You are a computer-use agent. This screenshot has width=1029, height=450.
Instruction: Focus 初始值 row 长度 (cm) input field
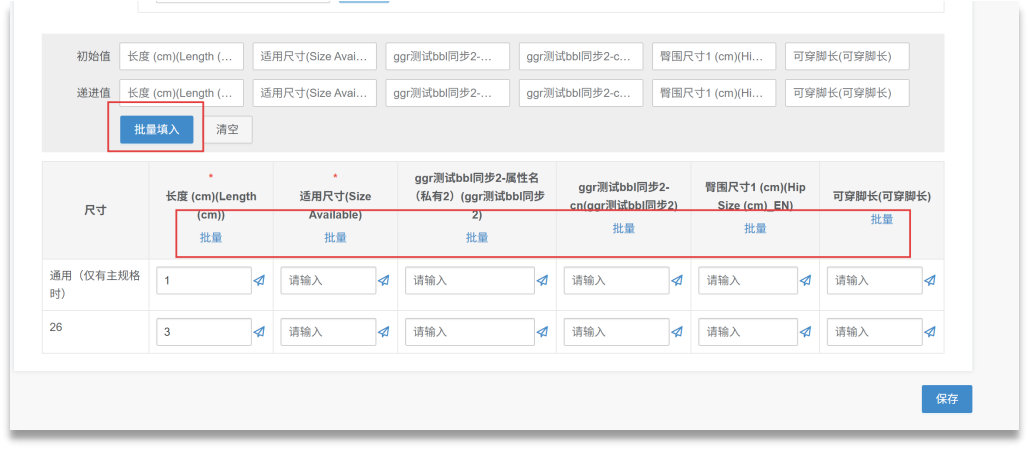[181, 57]
